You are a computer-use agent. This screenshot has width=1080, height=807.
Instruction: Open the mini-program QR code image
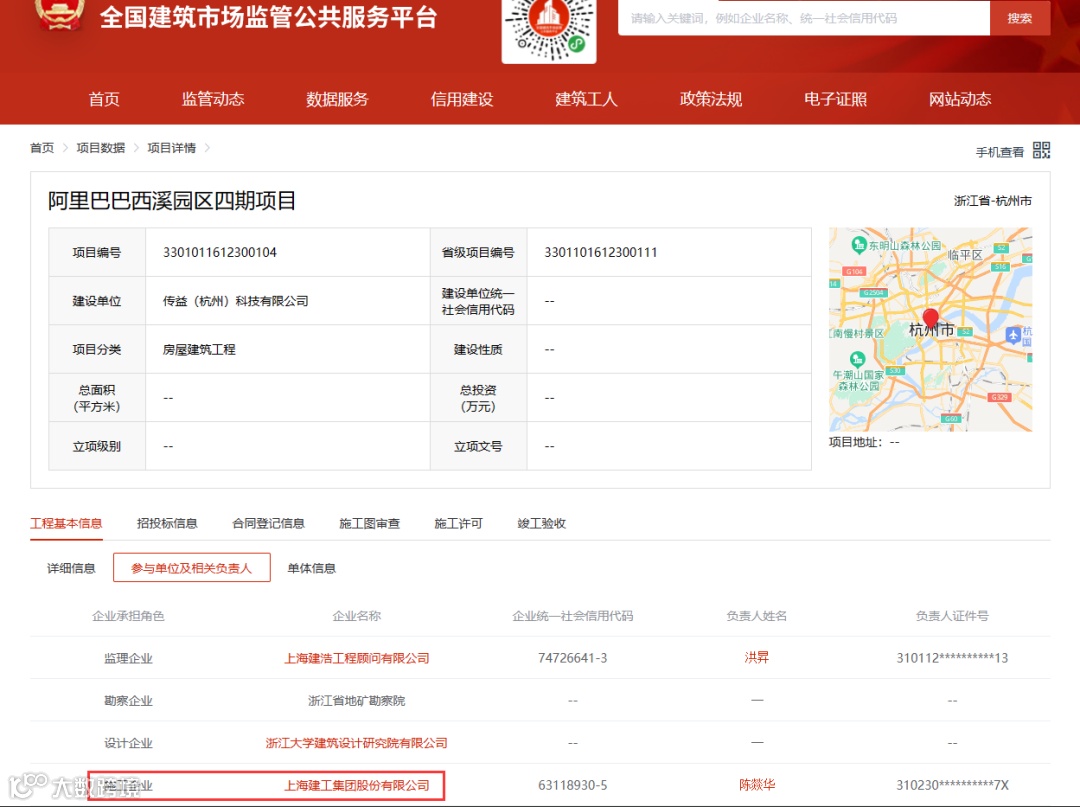pyautogui.click(x=549, y=30)
